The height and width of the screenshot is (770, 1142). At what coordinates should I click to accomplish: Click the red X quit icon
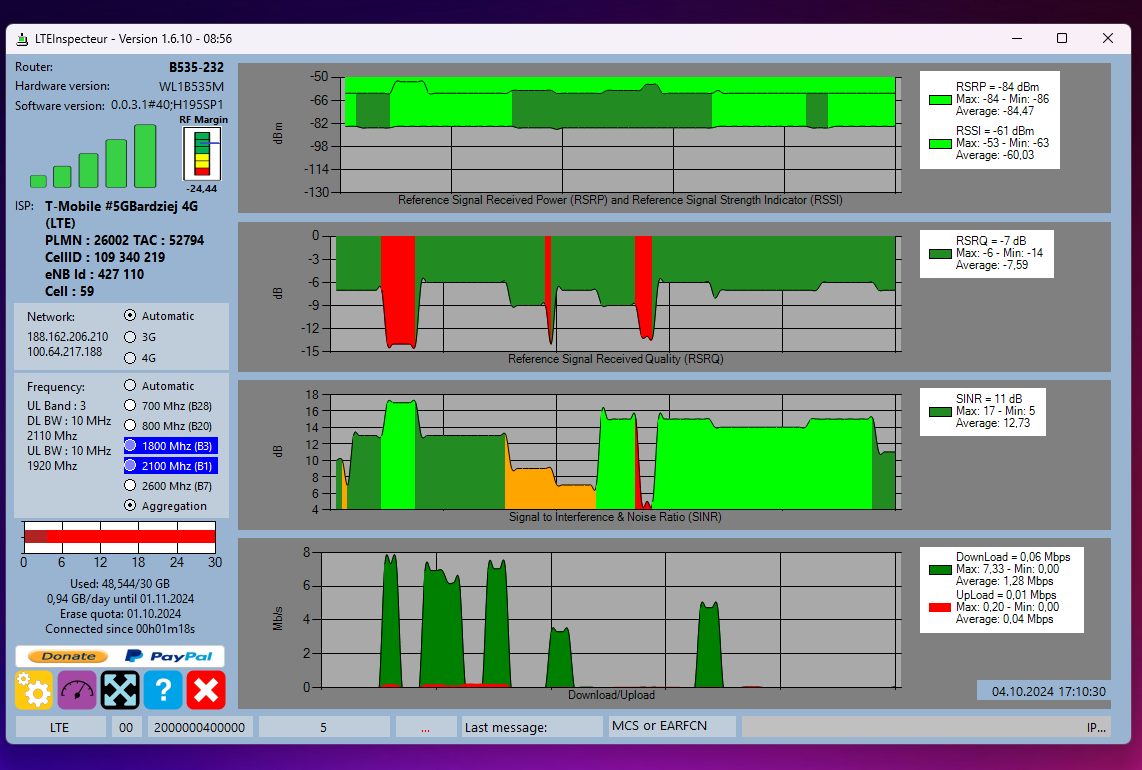206,690
